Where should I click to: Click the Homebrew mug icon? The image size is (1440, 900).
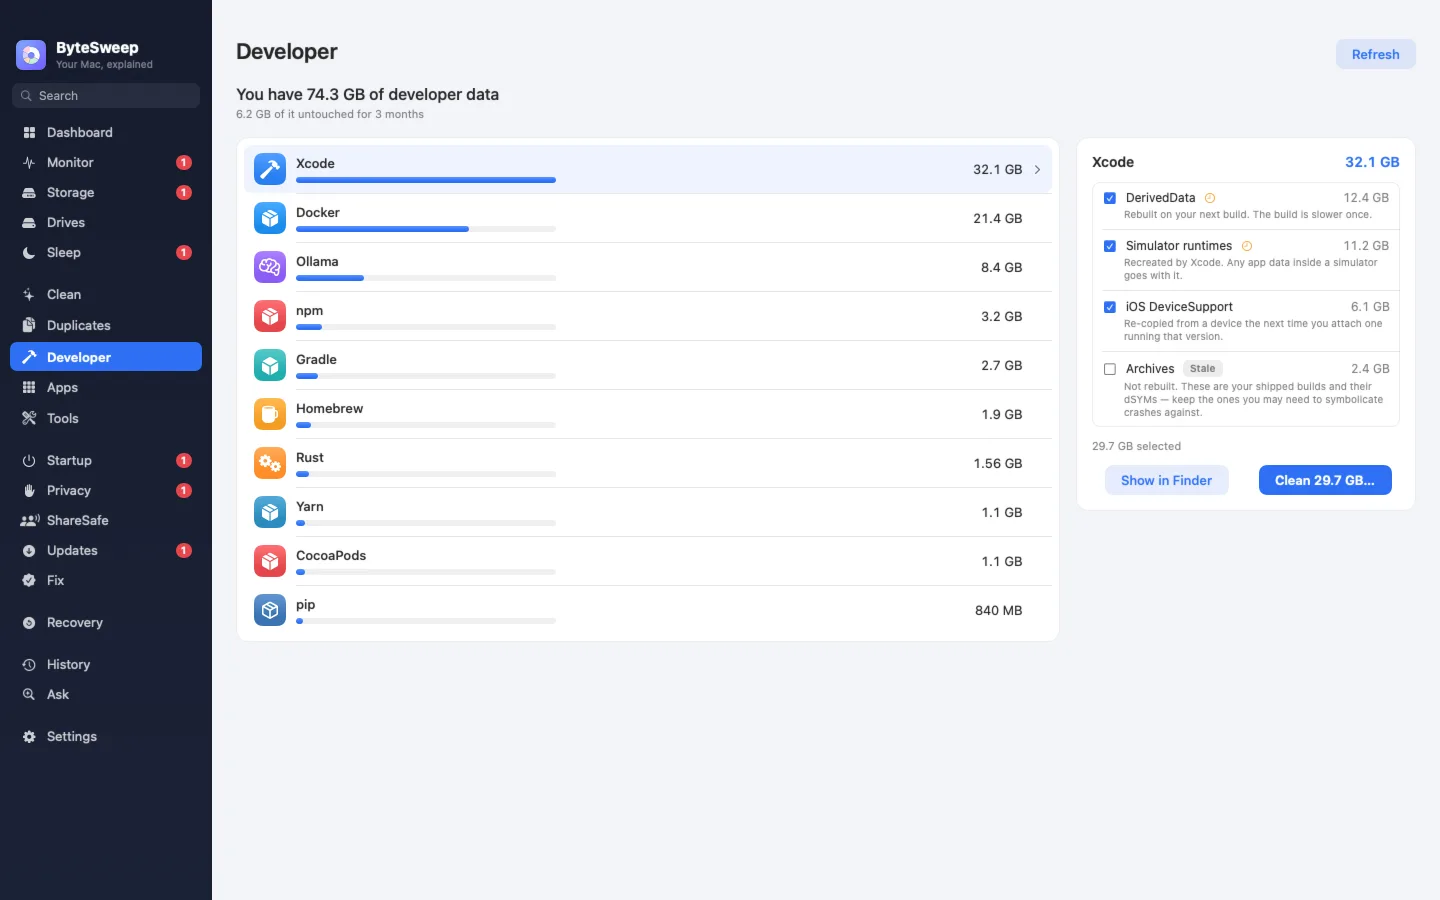tap(270, 414)
